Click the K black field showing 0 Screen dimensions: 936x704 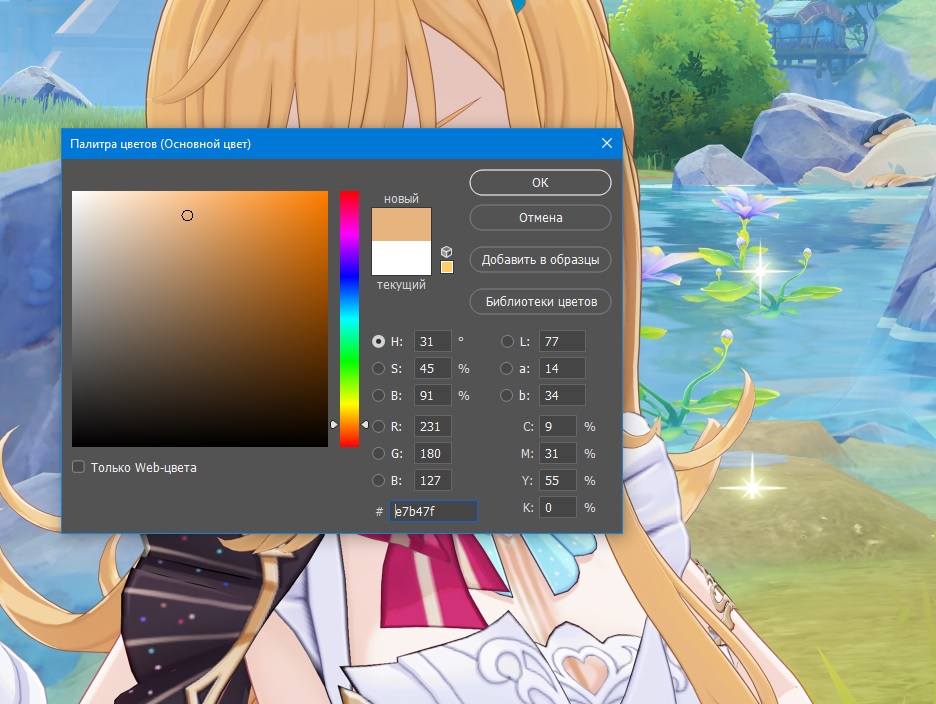[x=558, y=508]
